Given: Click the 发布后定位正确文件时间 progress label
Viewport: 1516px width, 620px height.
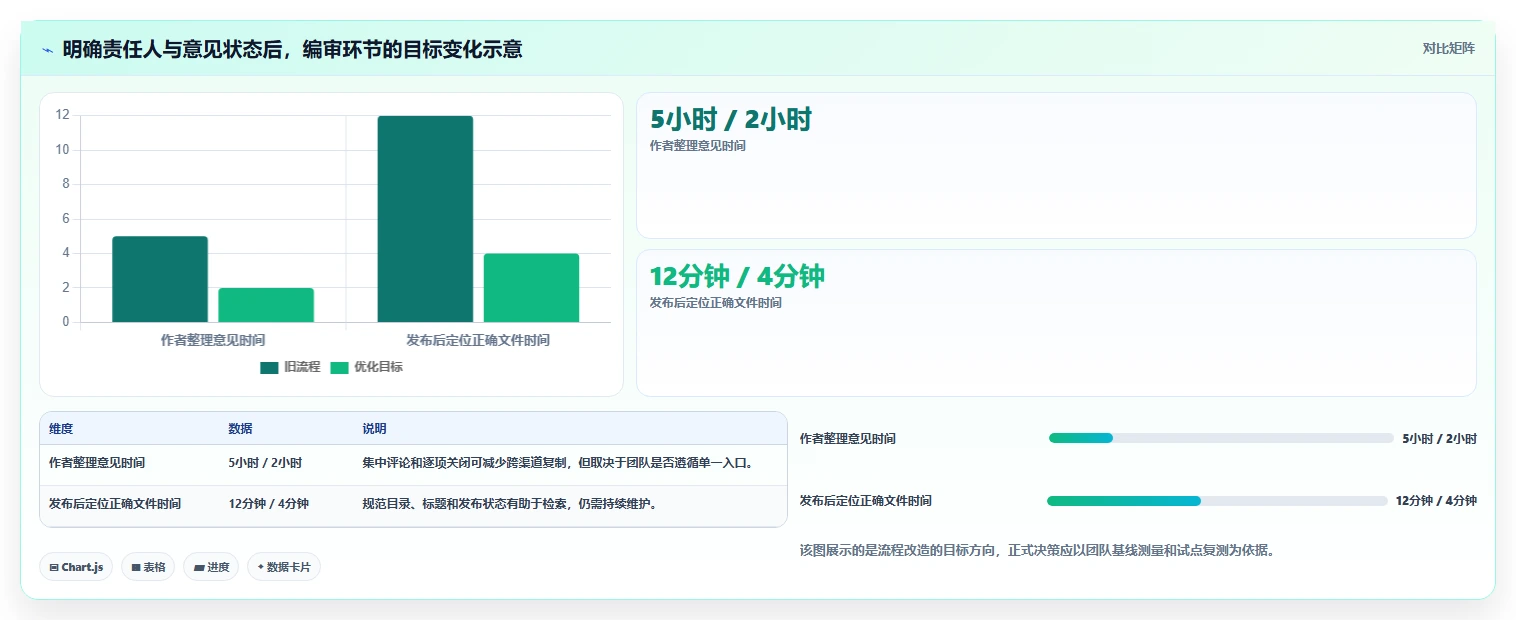Looking at the screenshot, I should click(866, 501).
